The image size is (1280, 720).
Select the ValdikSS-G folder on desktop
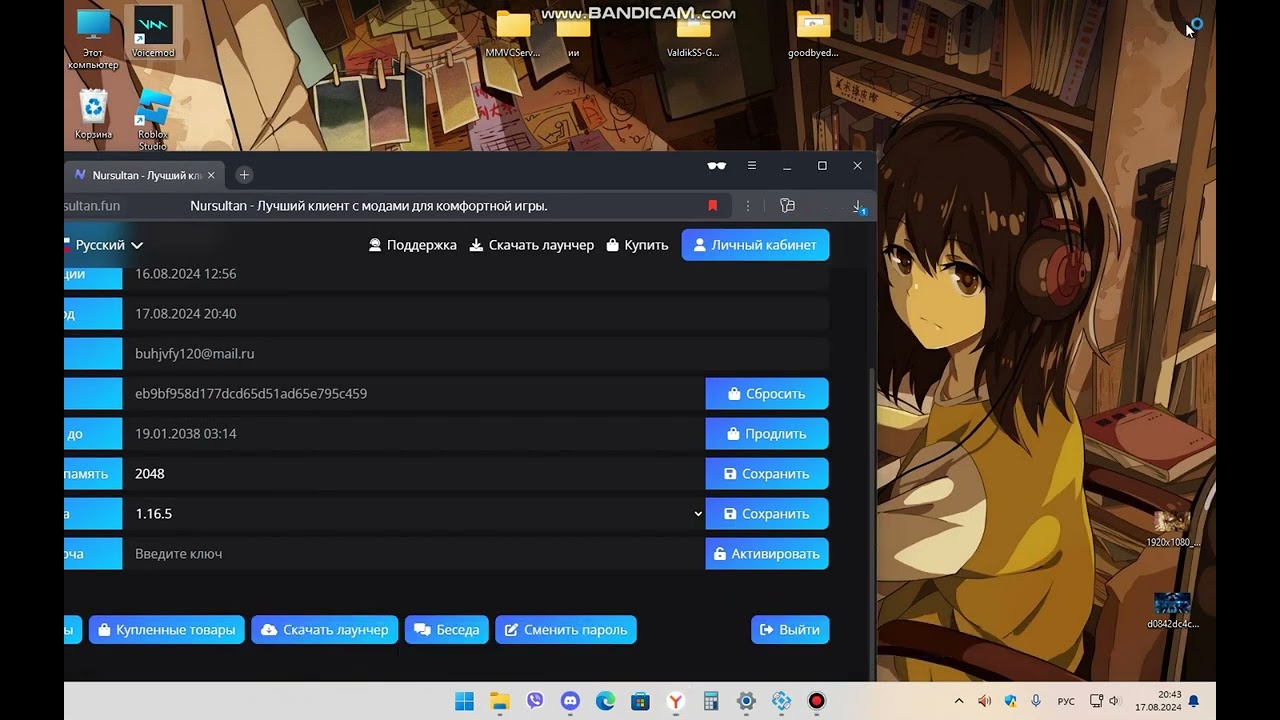point(693,34)
